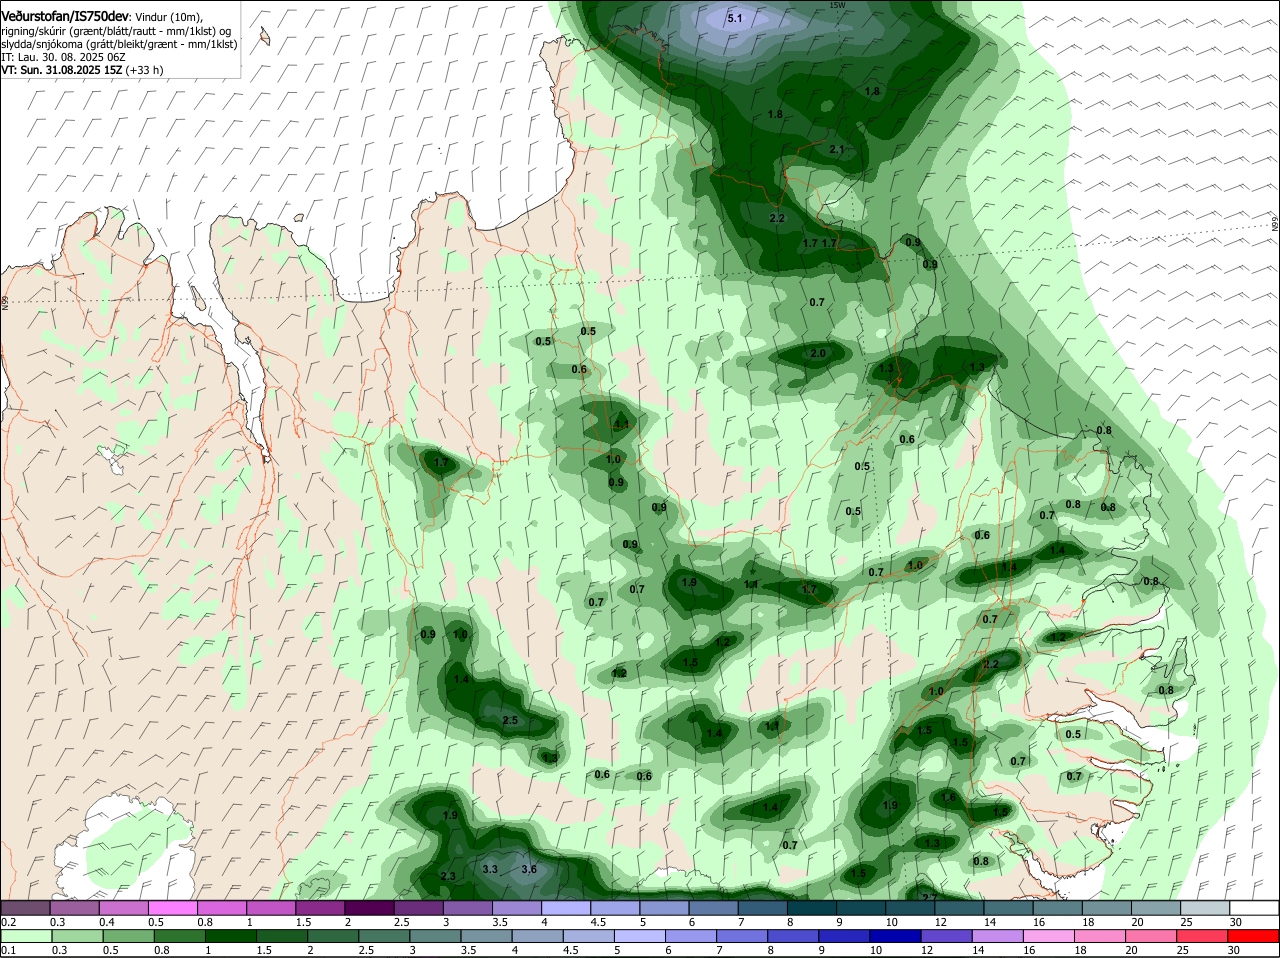
Task: Pick the mauve 0.2–0.3 swatch in upper legend
Action: click(25, 908)
